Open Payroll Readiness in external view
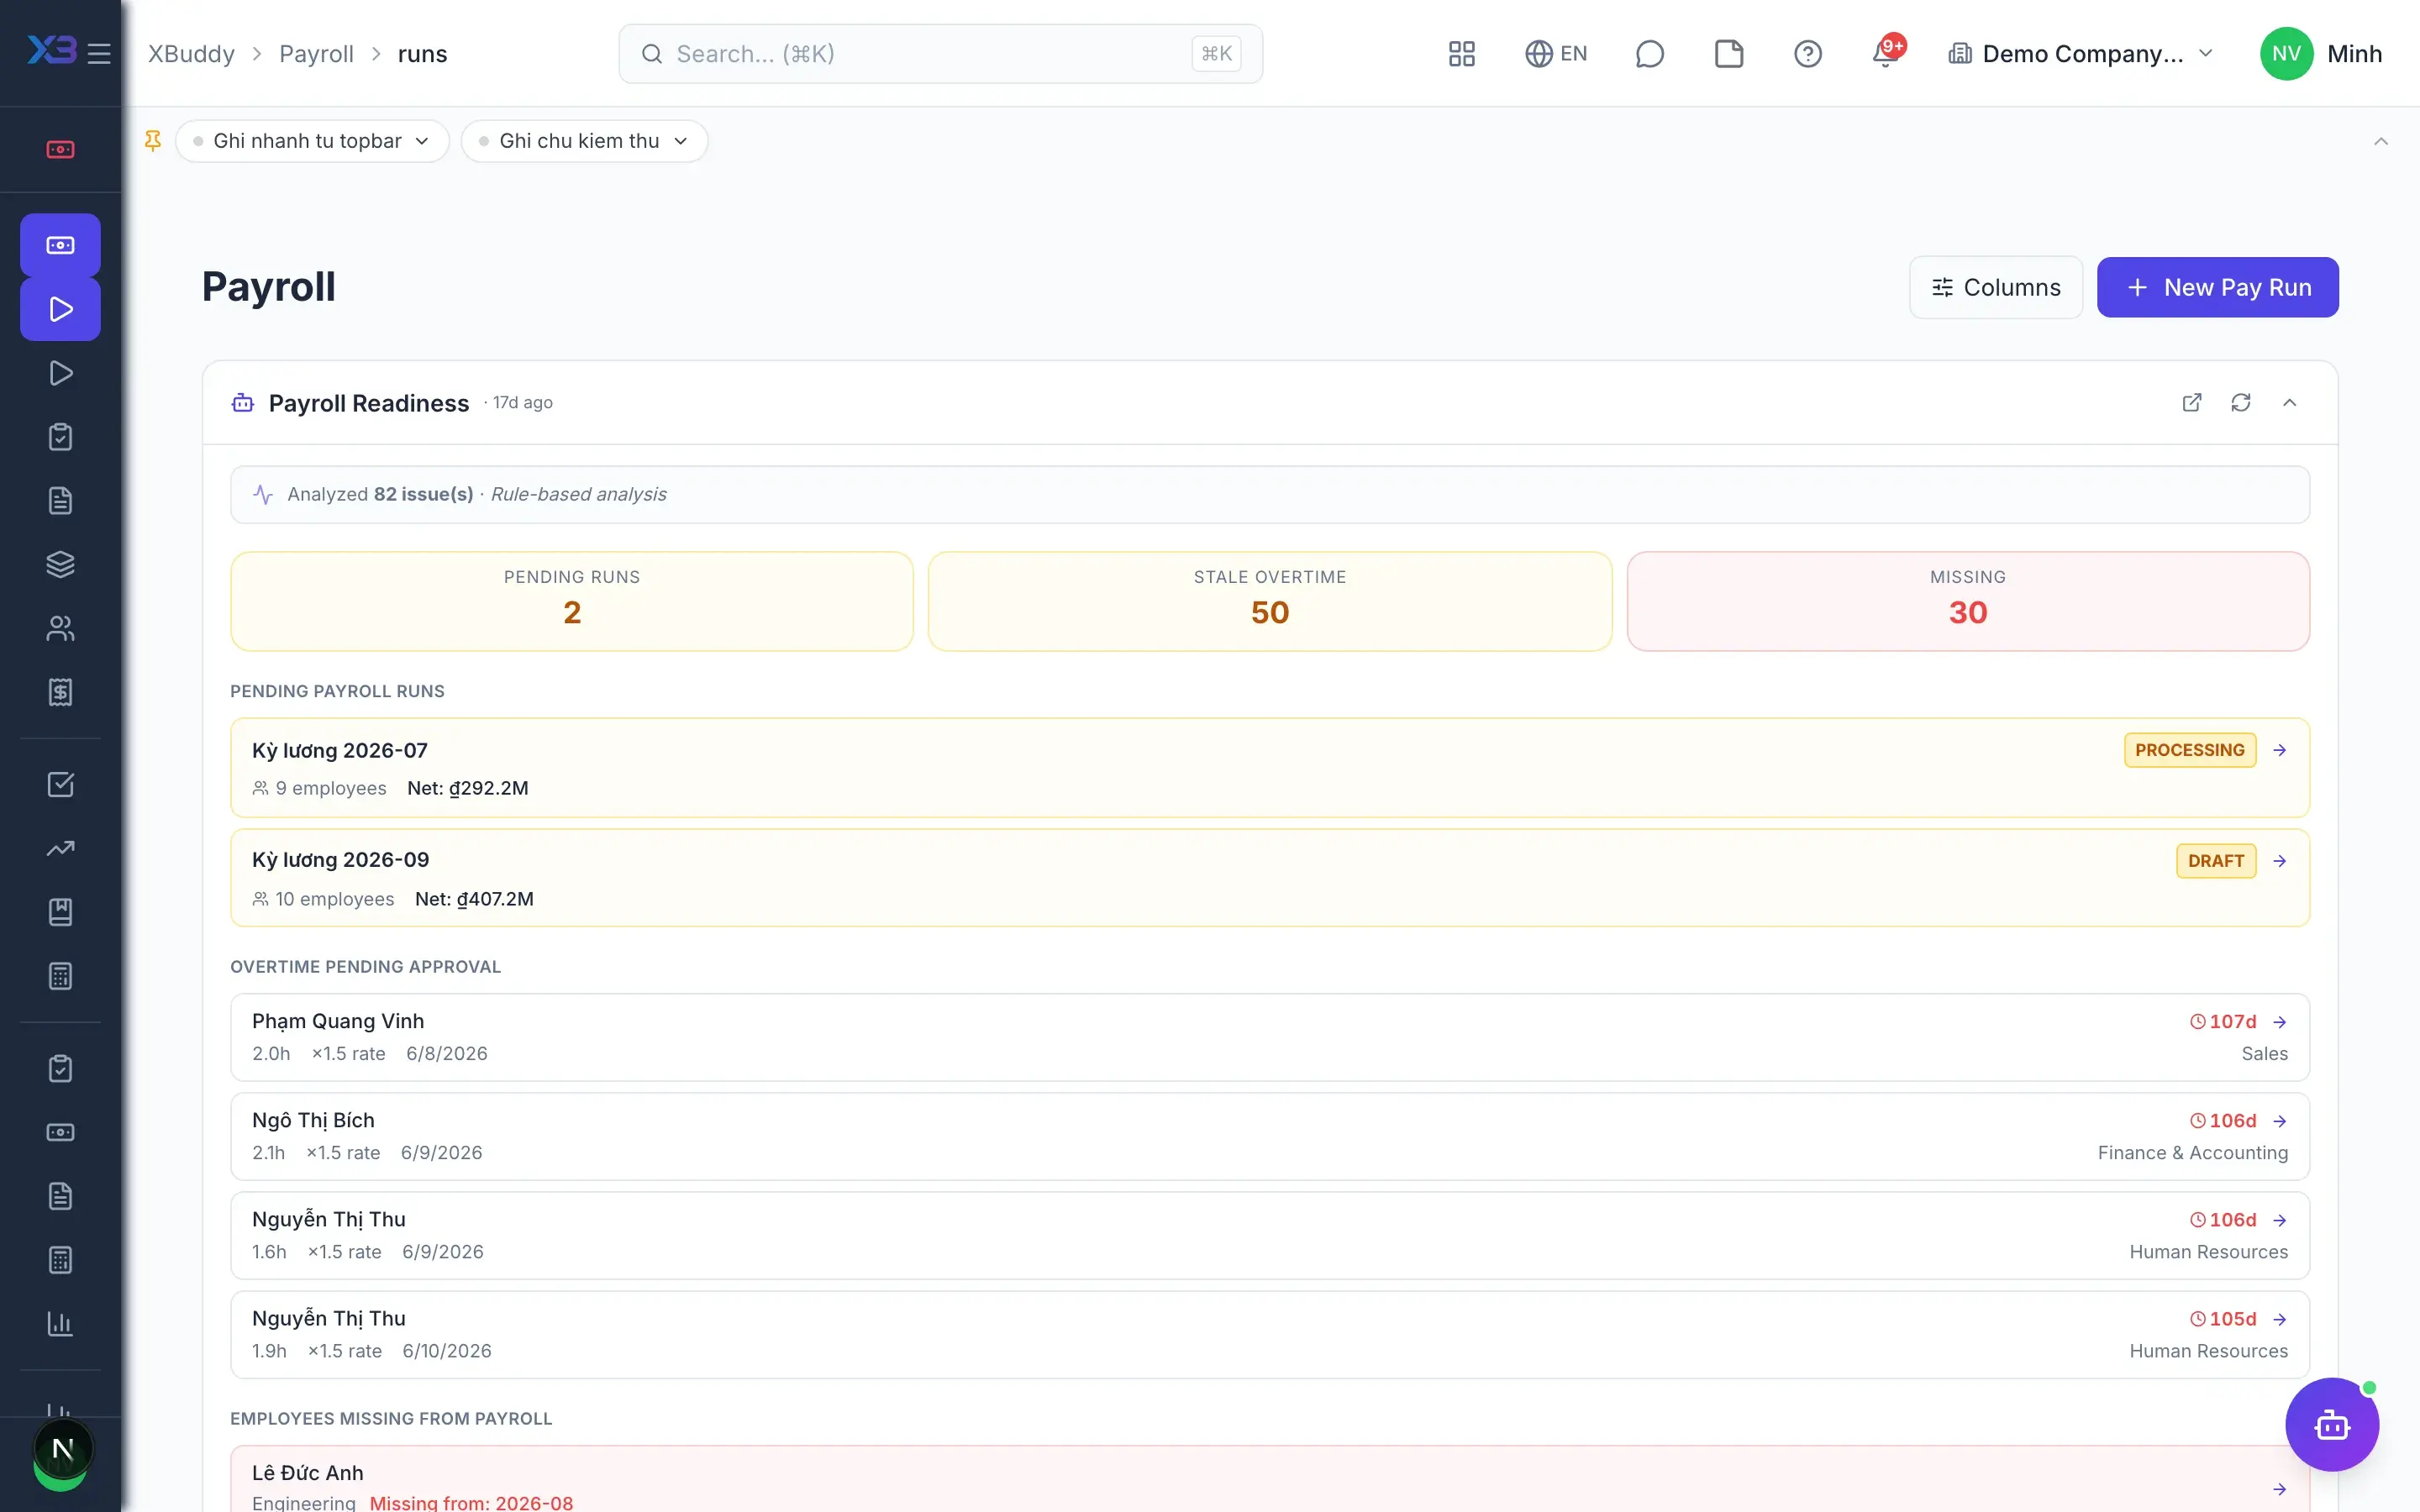The height and width of the screenshot is (1512, 2420). point(2191,403)
